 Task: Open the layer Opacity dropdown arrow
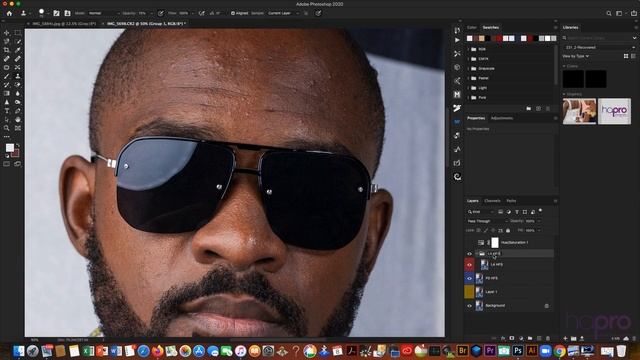pyautogui.click(x=539, y=221)
